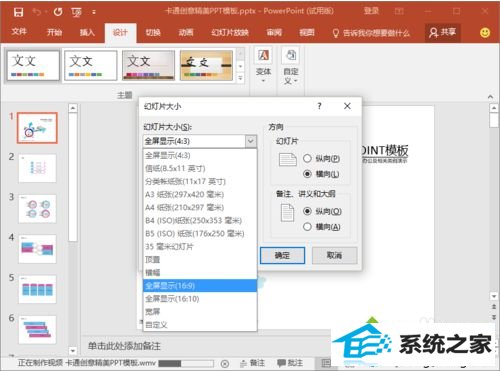Select the second theme thumbnail
The height and width of the screenshot is (371, 500).
(91, 65)
